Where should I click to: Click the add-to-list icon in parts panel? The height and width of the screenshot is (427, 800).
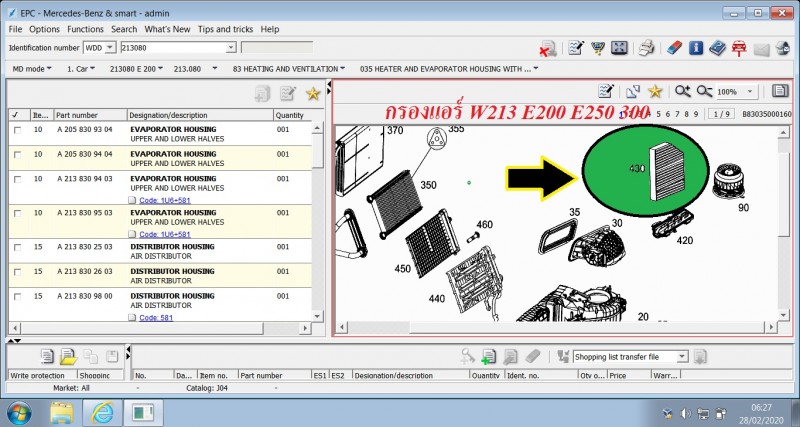[262, 93]
